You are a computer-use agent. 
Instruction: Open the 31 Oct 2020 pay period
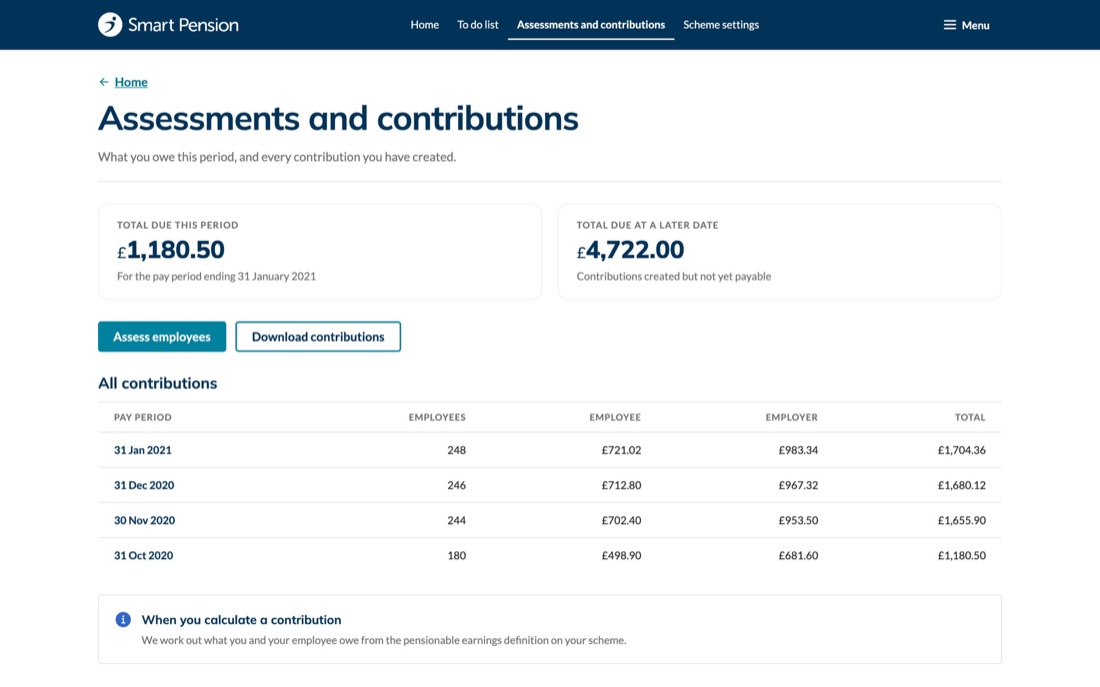(144, 556)
